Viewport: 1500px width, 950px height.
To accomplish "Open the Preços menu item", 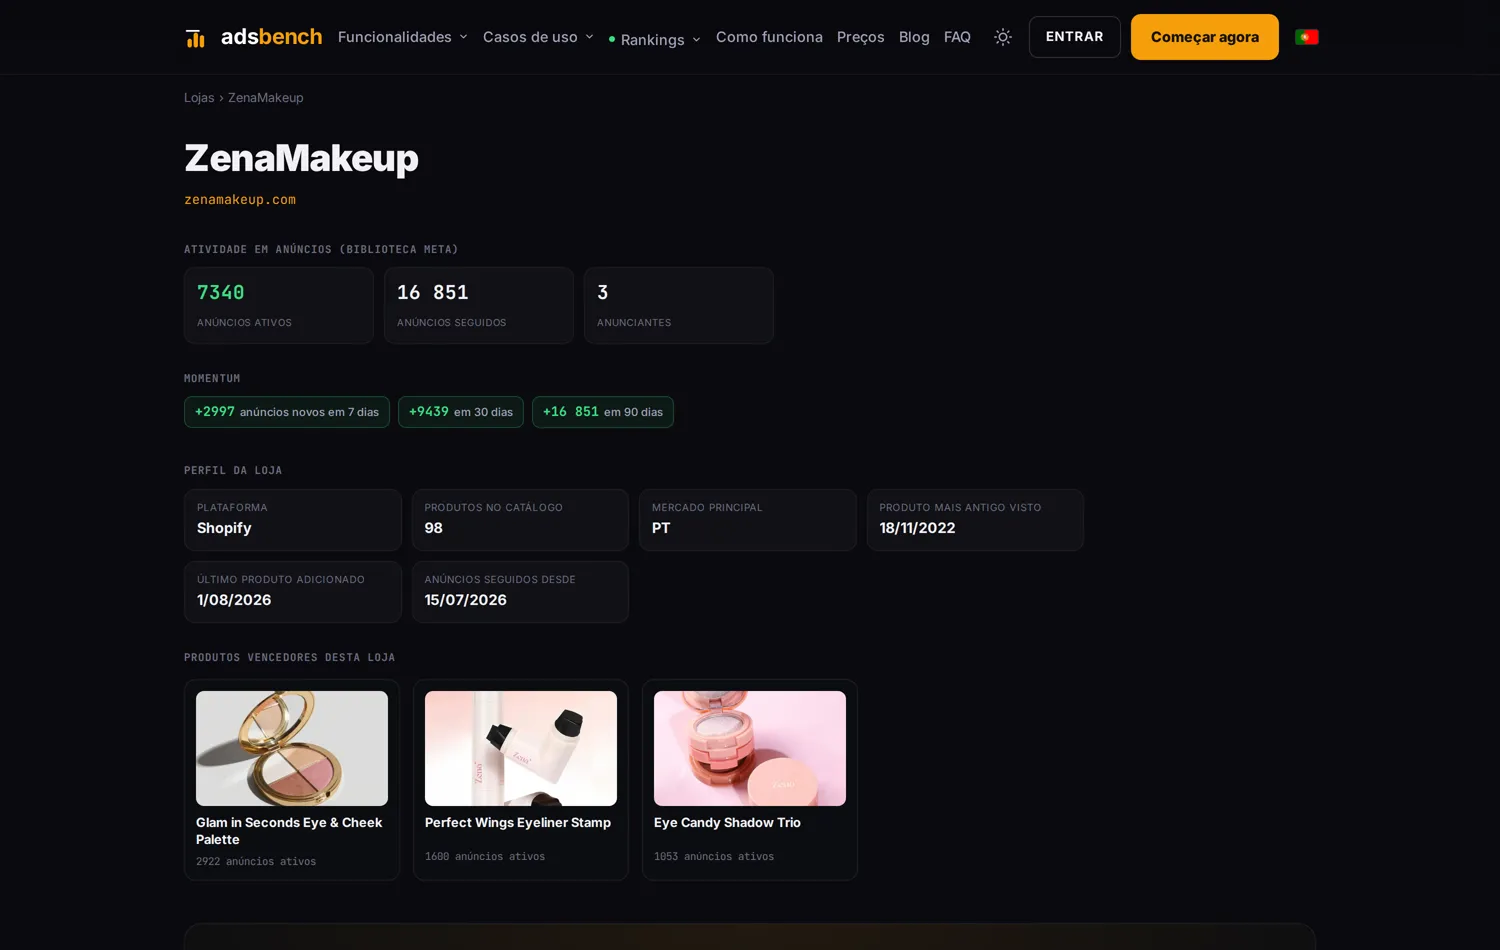I will pyautogui.click(x=860, y=37).
